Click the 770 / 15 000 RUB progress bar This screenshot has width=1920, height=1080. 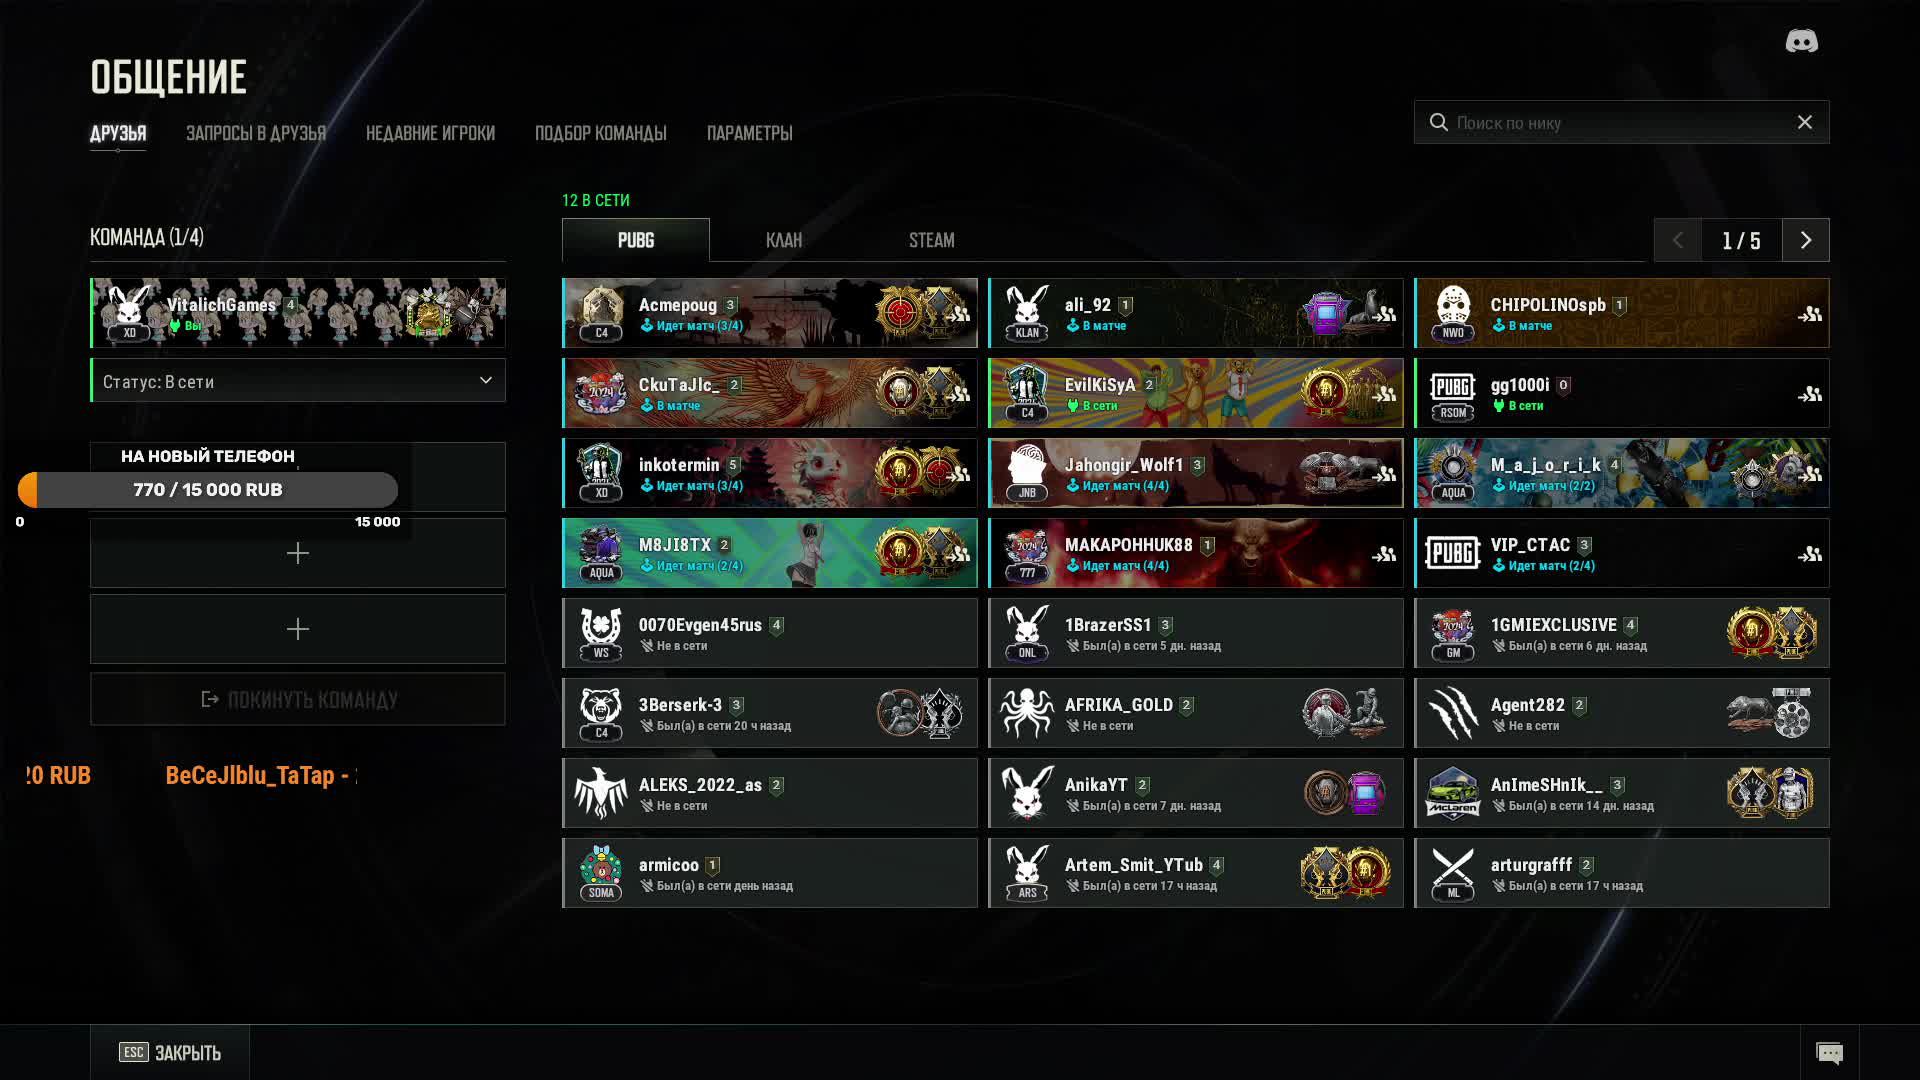pyautogui.click(x=208, y=490)
